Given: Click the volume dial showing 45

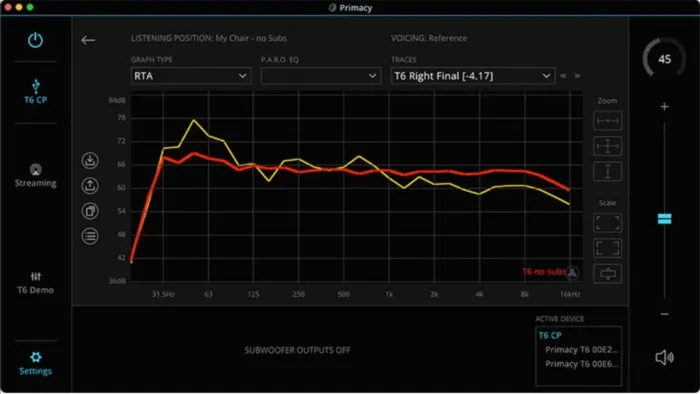Looking at the screenshot, I should [x=664, y=59].
